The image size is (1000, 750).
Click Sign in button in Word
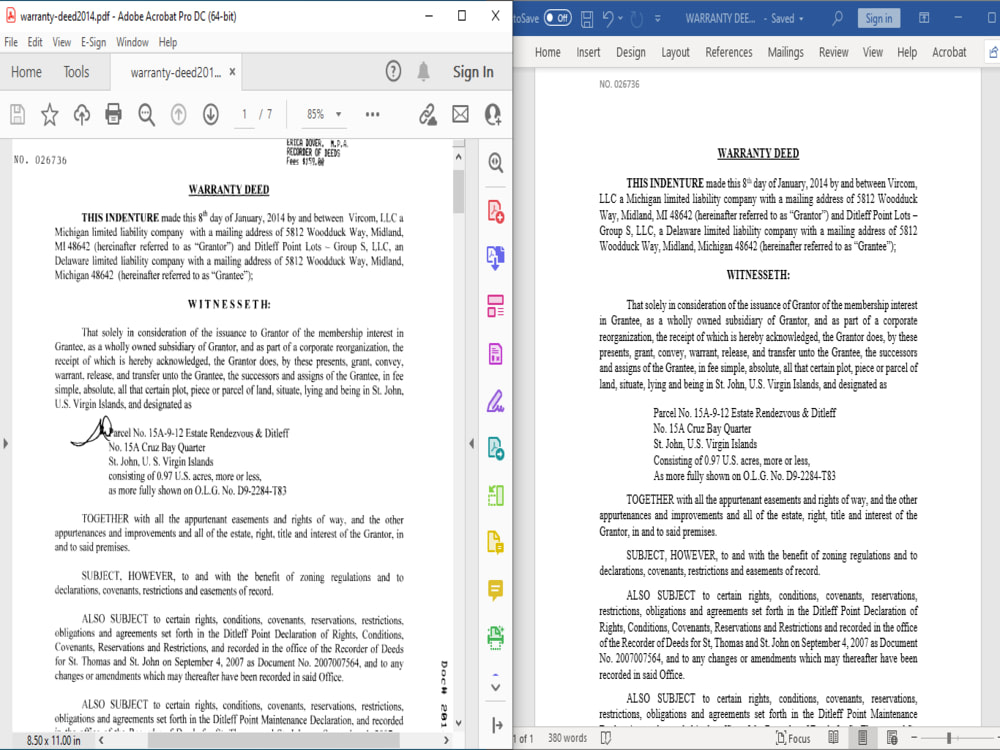point(878,18)
